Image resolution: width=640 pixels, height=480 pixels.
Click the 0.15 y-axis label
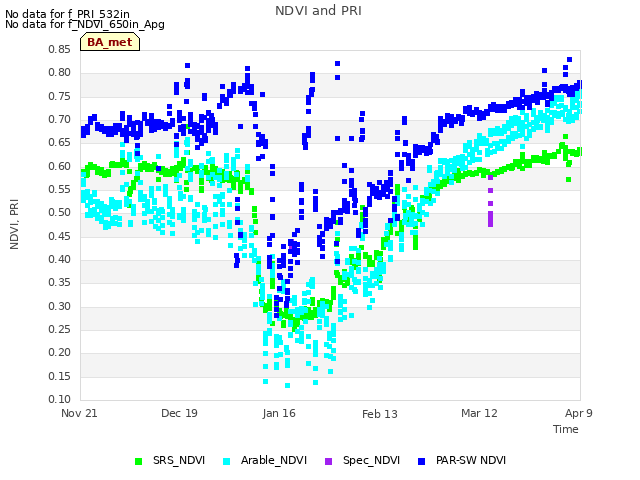pyautogui.click(x=60, y=376)
